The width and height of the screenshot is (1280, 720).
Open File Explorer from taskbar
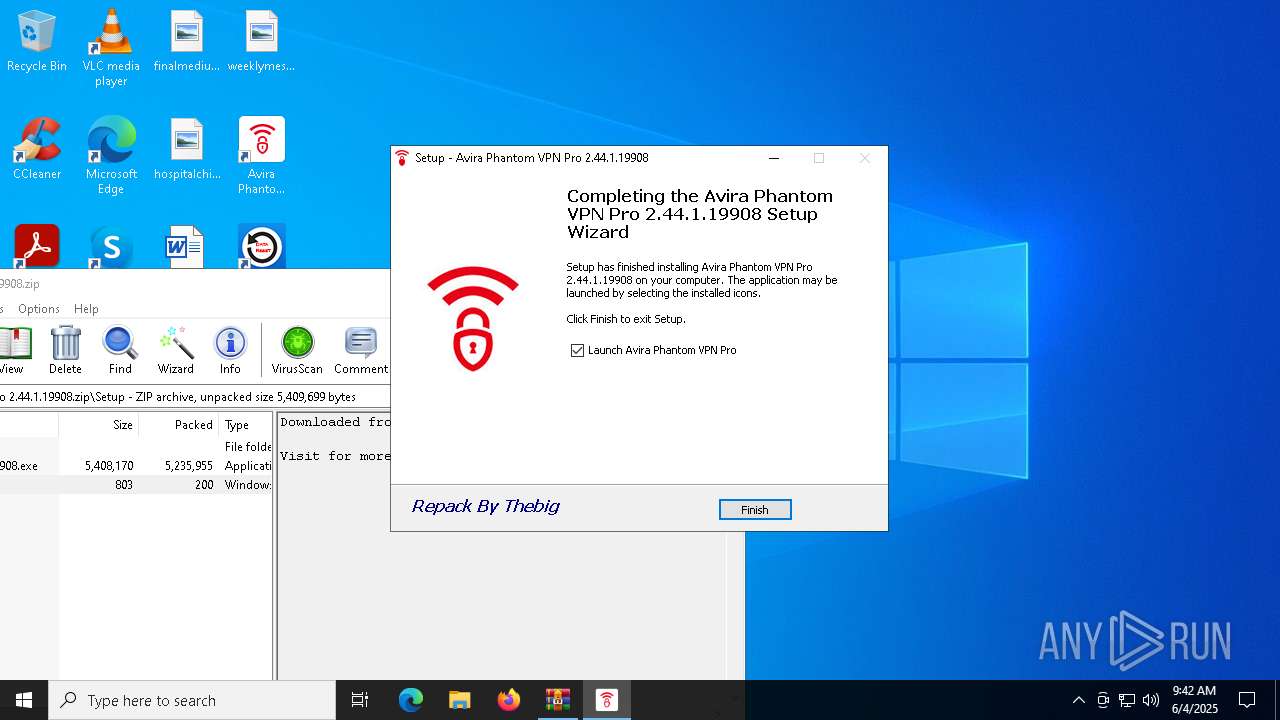(459, 700)
